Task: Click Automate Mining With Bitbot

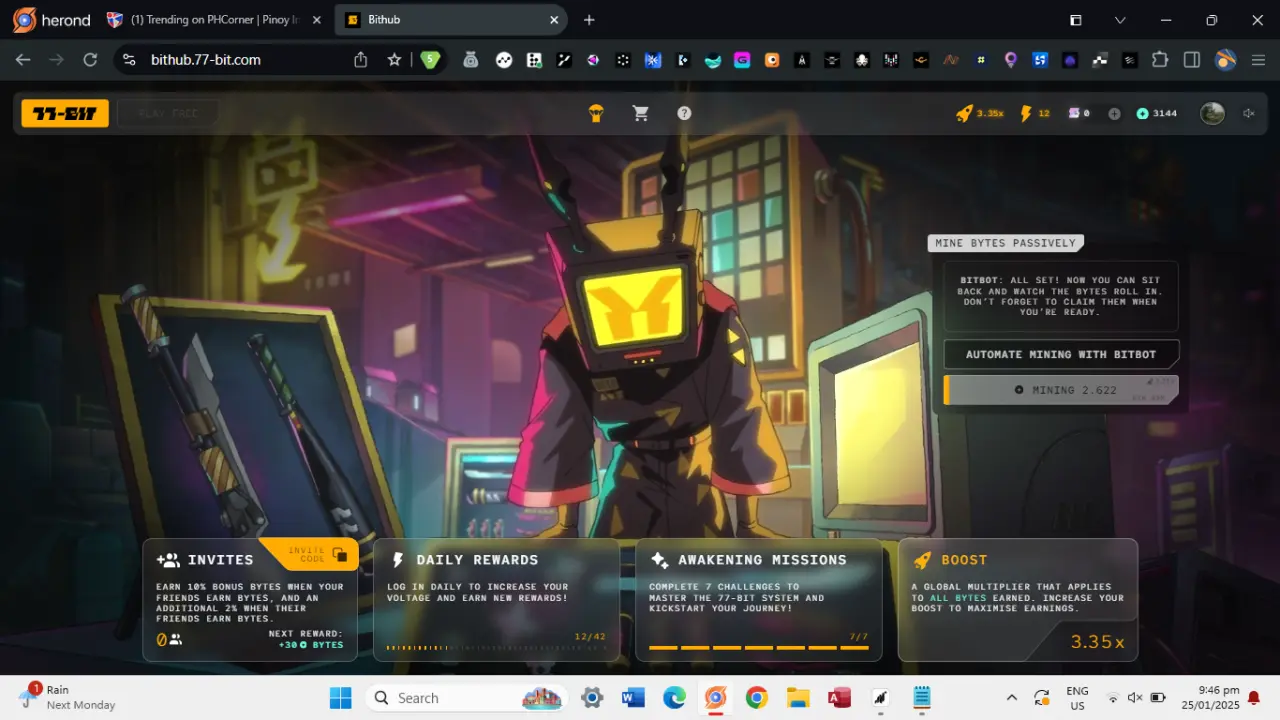Action: point(1061,355)
